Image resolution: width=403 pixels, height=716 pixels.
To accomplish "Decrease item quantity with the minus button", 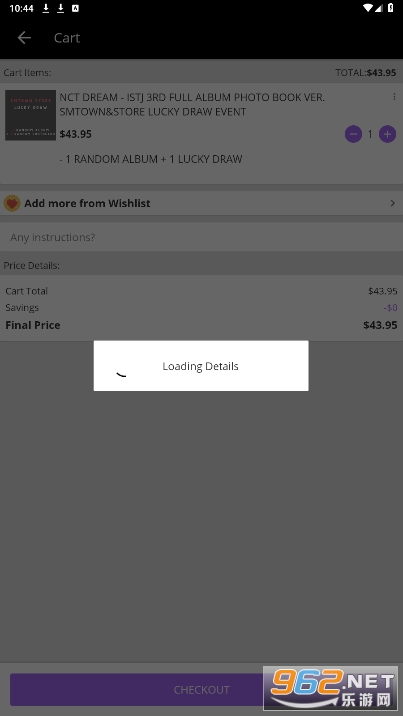I will pos(353,134).
